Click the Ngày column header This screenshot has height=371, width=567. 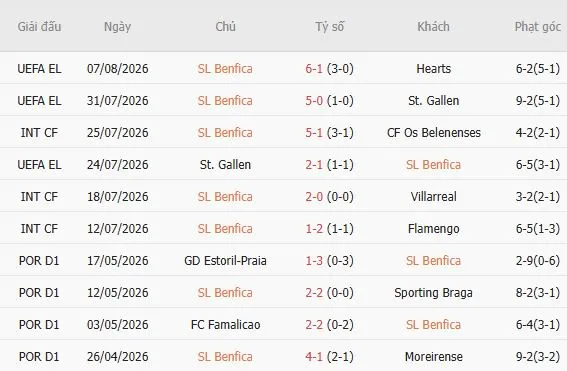[x=117, y=27]
